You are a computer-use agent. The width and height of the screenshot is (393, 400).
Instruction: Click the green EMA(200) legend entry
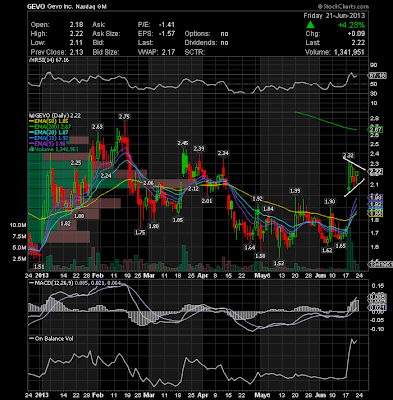pos(50,127)
